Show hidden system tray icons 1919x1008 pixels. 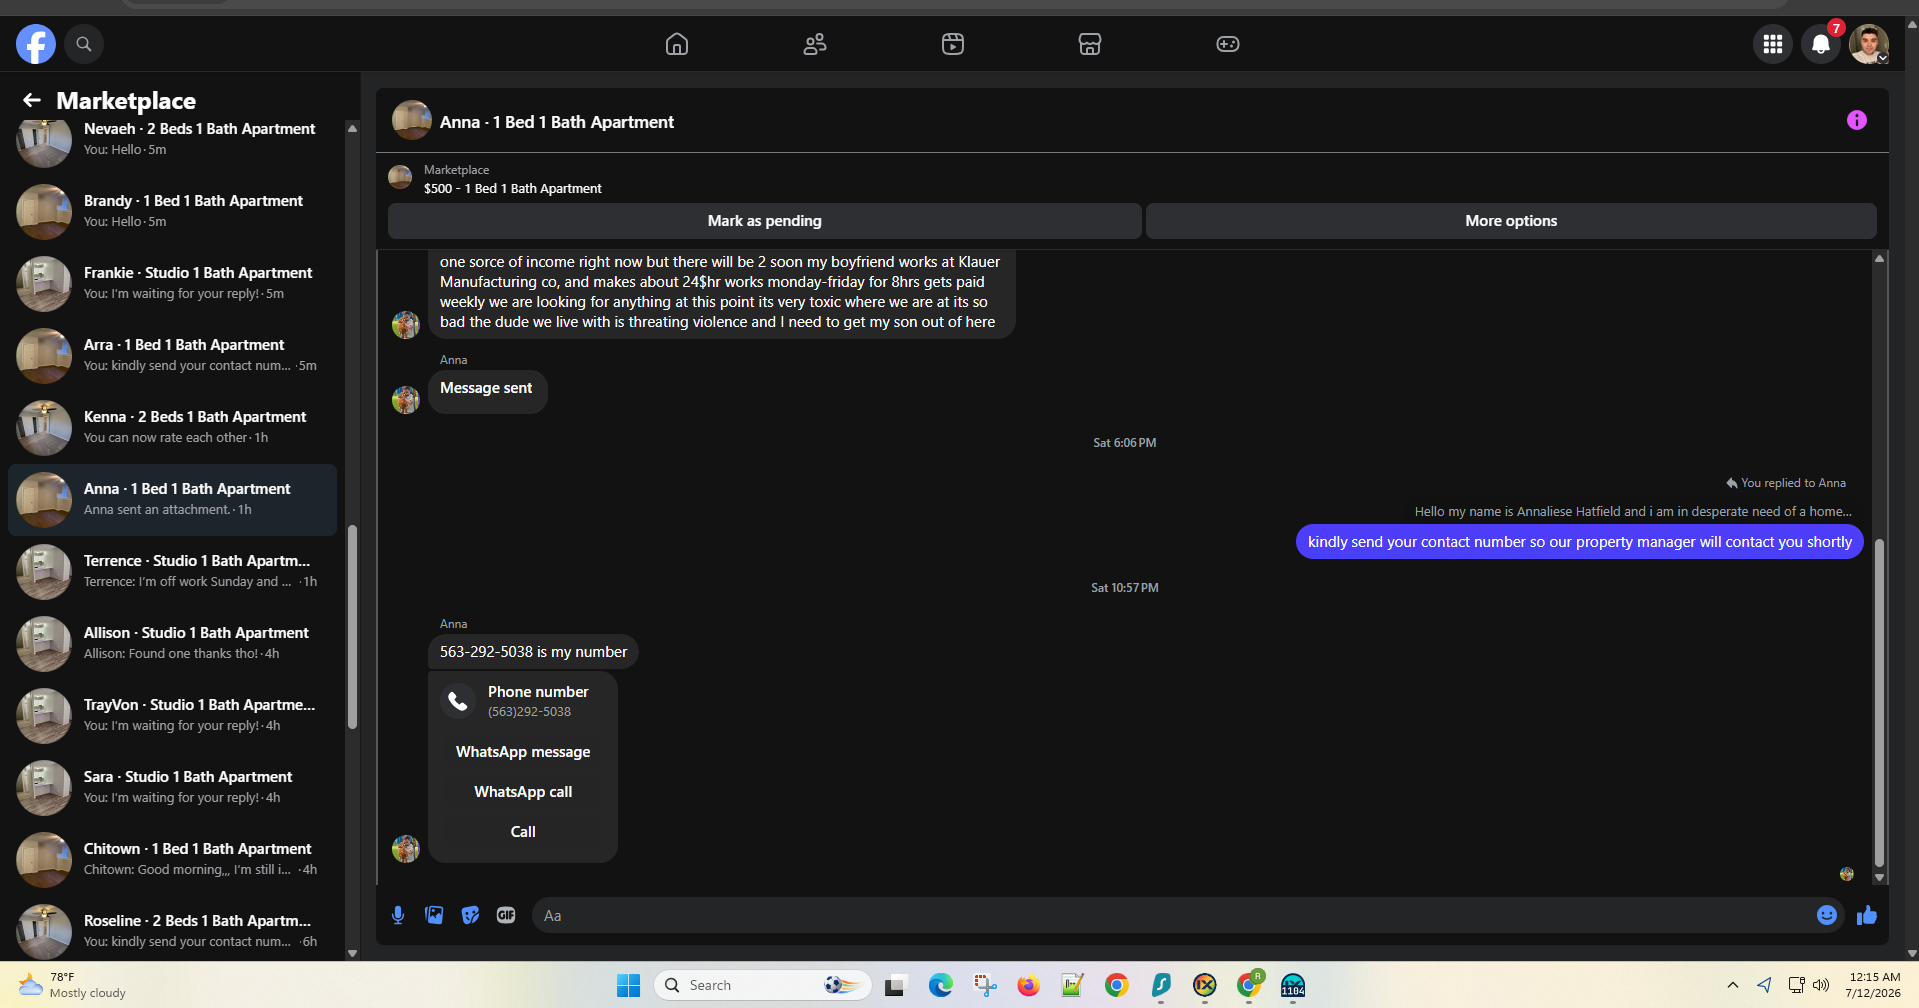pos(1733,985)
